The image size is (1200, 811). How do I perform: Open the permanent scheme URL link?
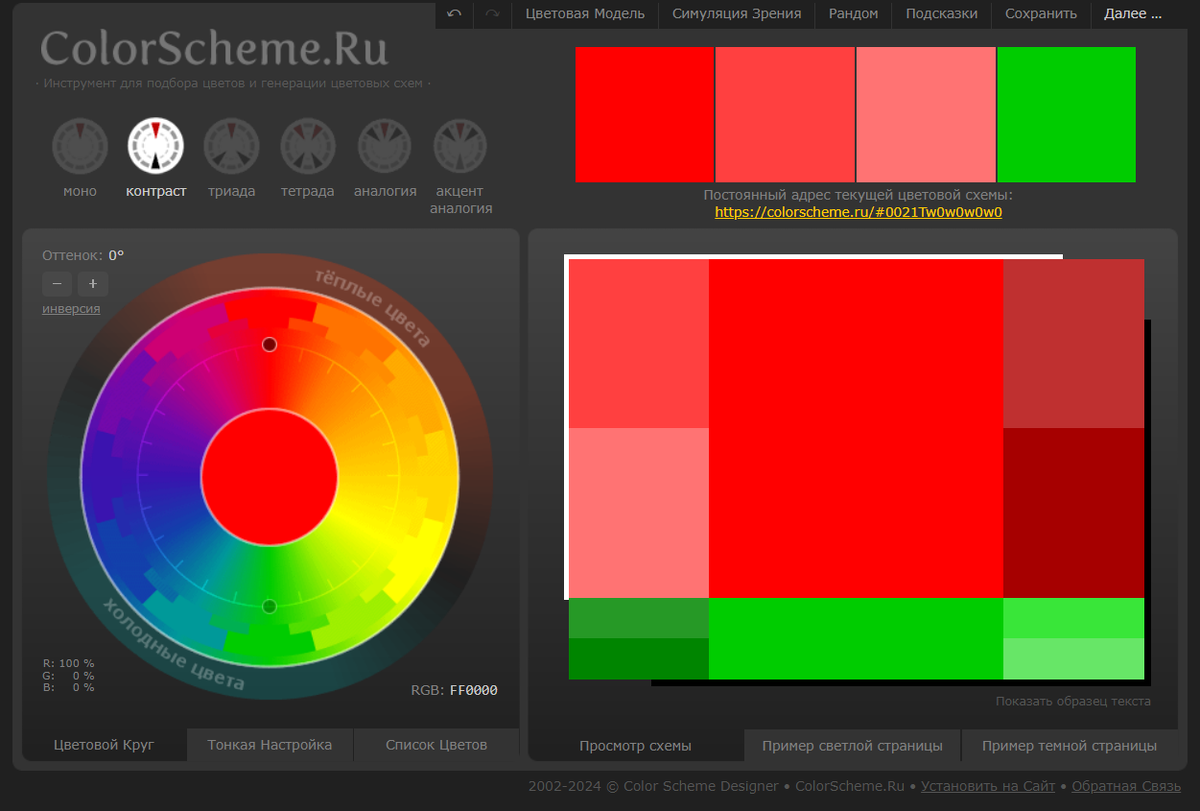(x=858, y=212)
